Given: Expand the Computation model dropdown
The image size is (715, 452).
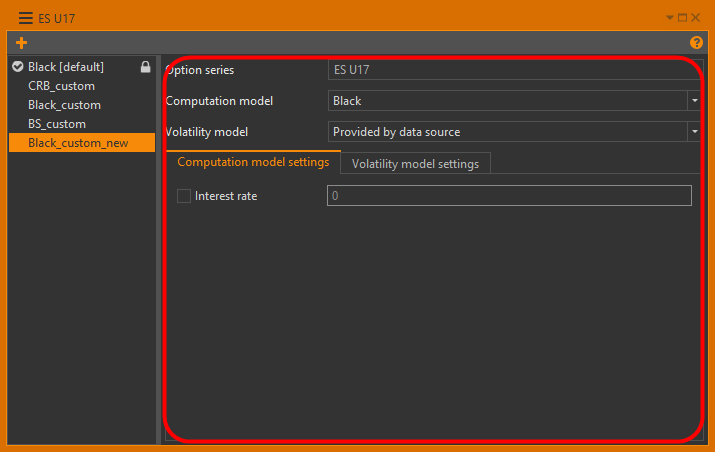Looking at the screenshot, I should tap(693, 101).
